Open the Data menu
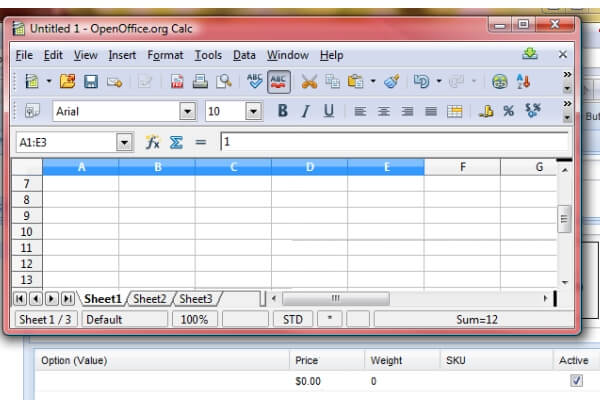Image resolution: width=600 pixels, height=400 pixels. click(244, 55)
